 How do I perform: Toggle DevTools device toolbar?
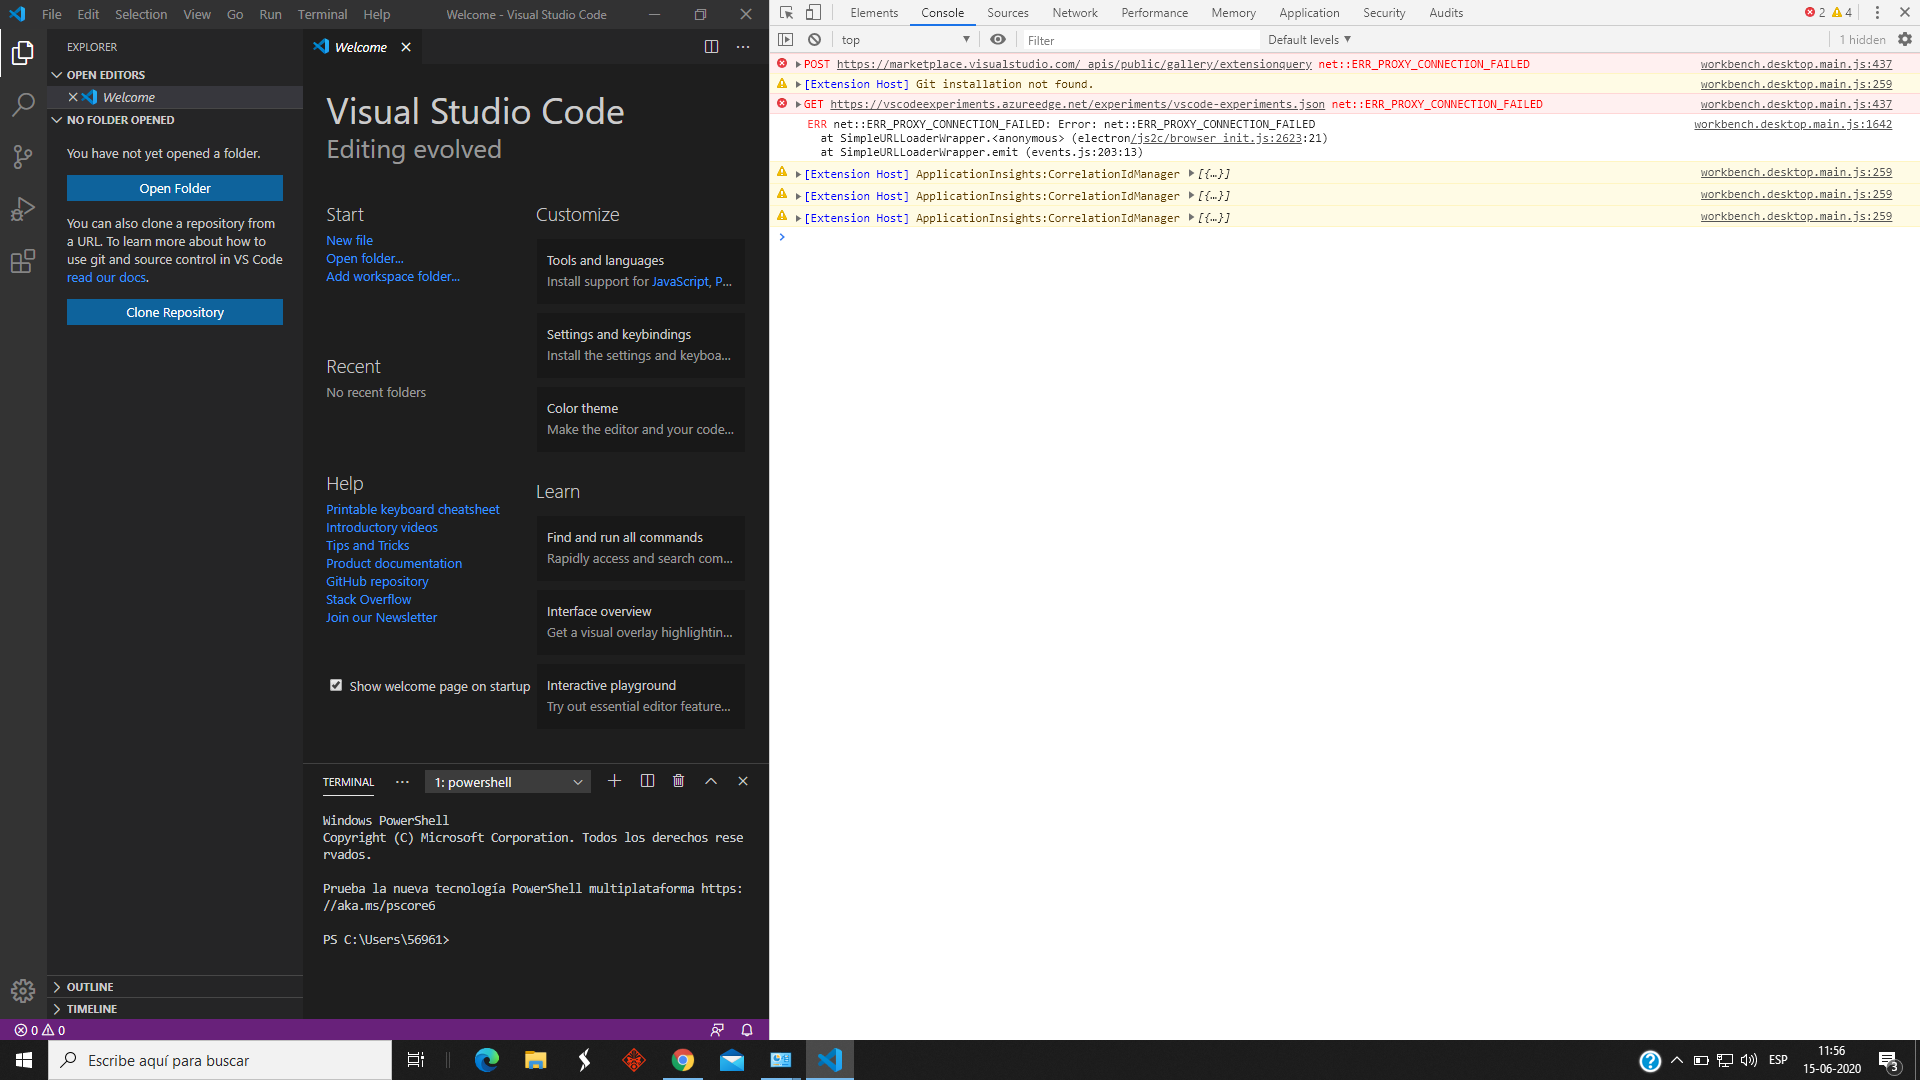coord(814,13)
